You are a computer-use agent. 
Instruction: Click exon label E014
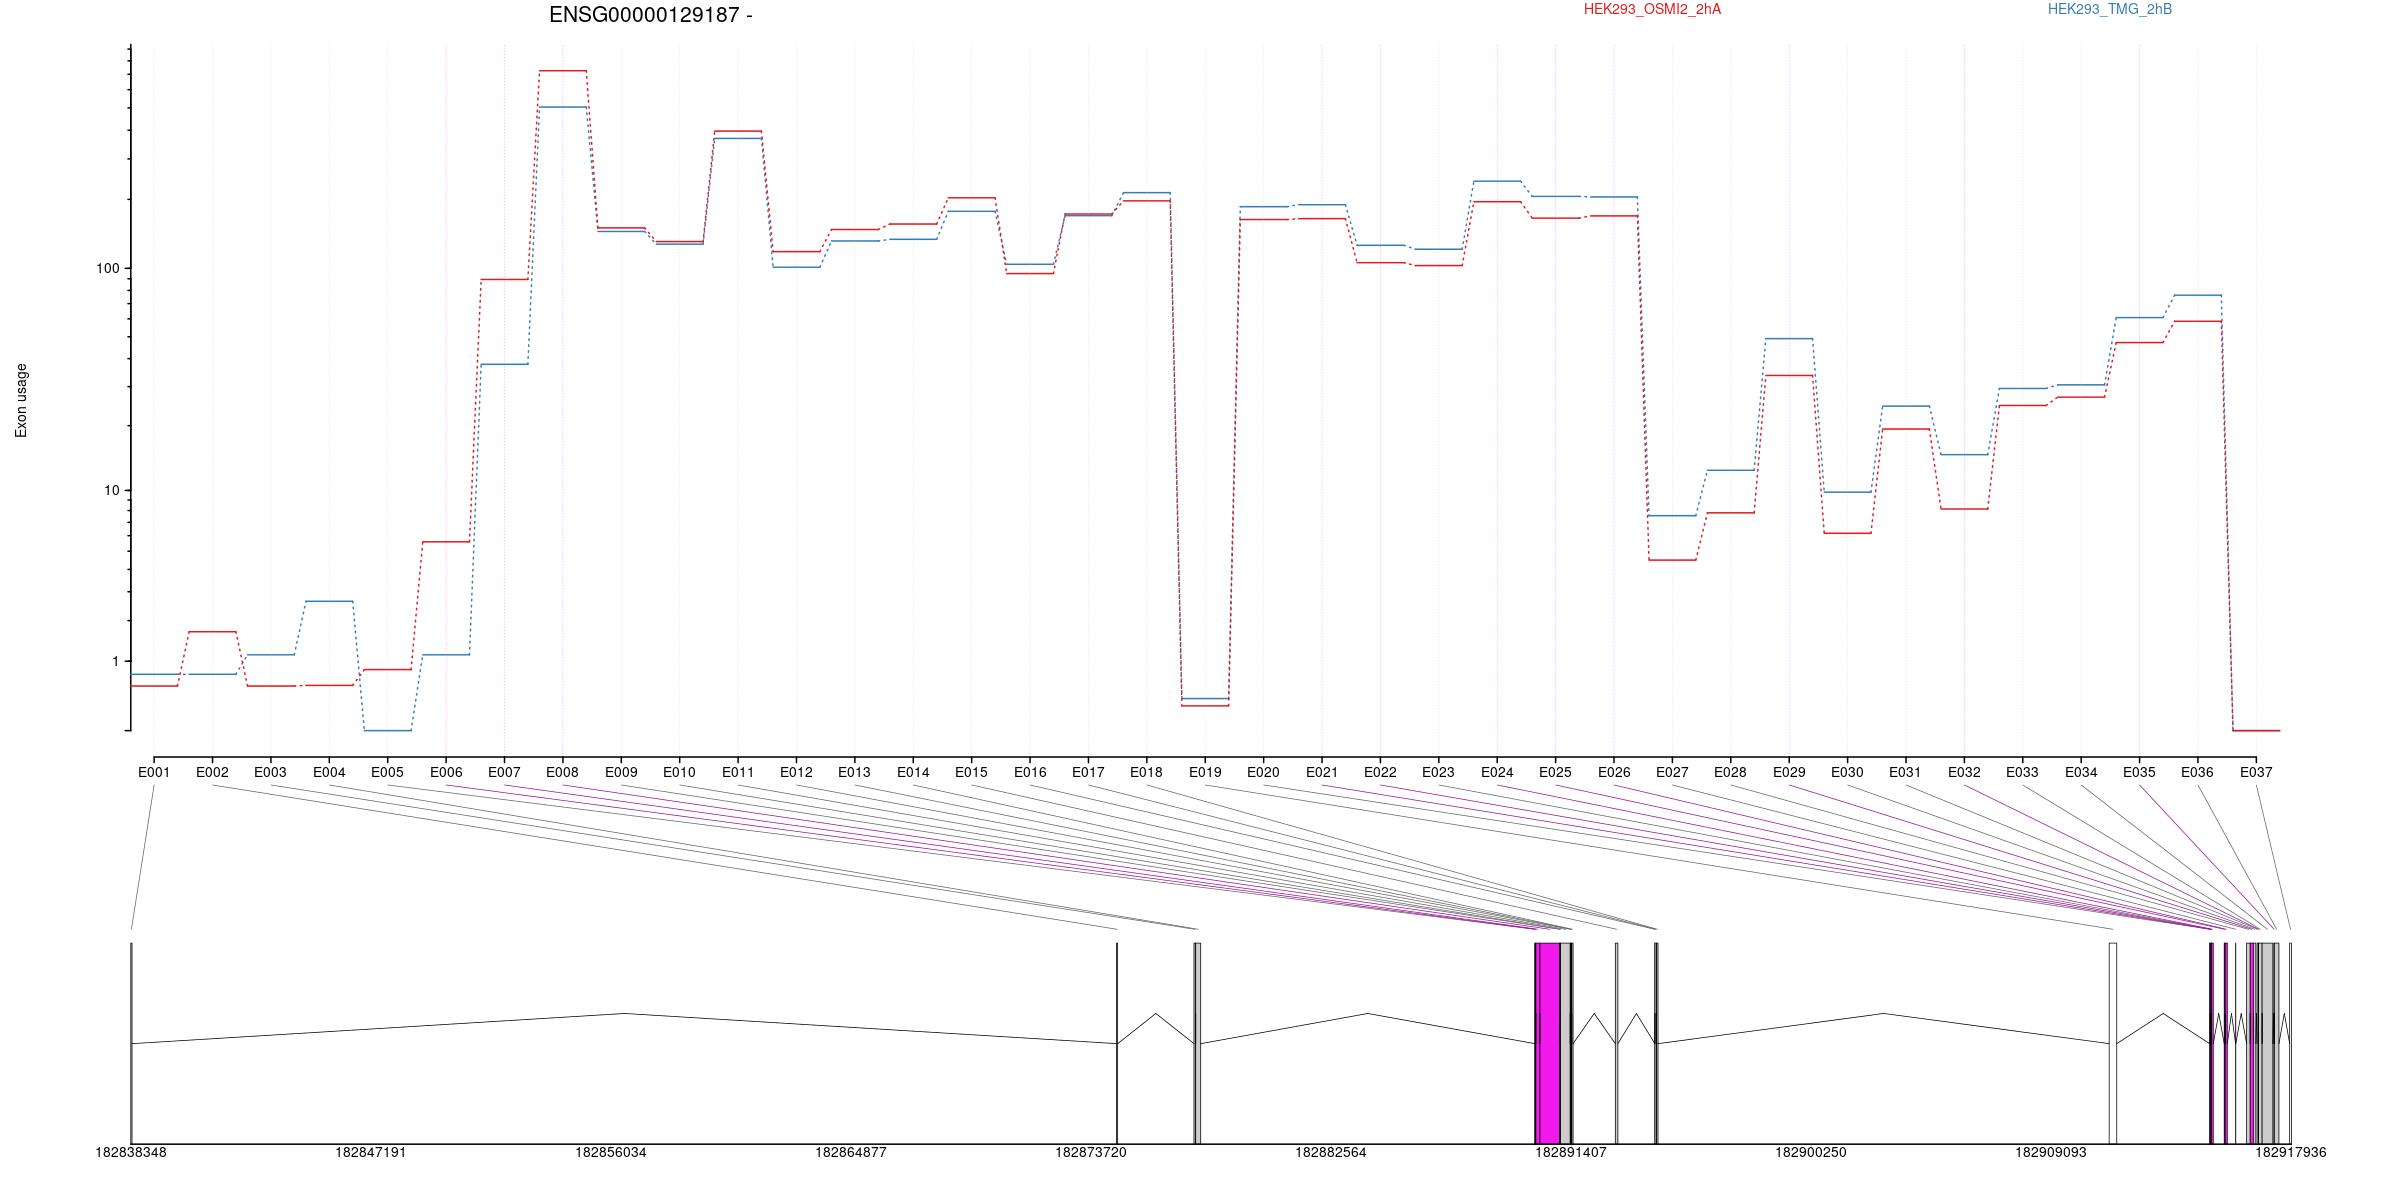[913, 772]
